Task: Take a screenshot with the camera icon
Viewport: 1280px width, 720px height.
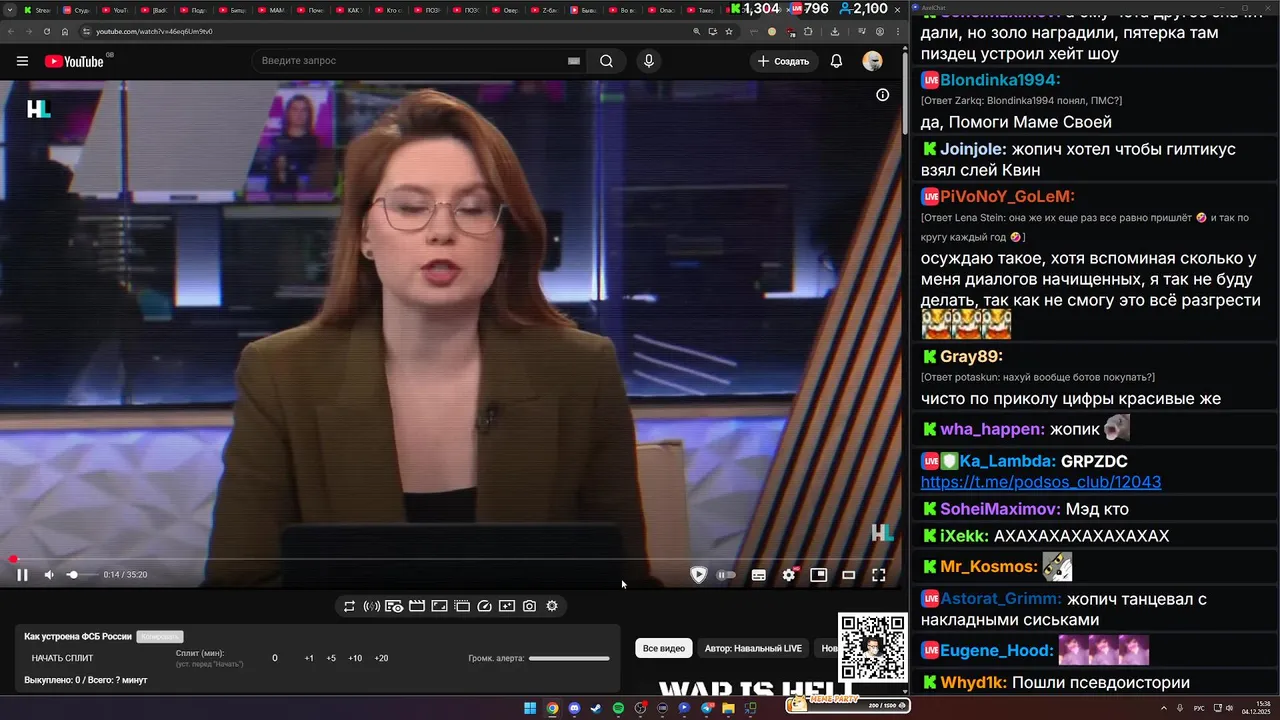Action: pyautogui.click(x=529, y=606)
